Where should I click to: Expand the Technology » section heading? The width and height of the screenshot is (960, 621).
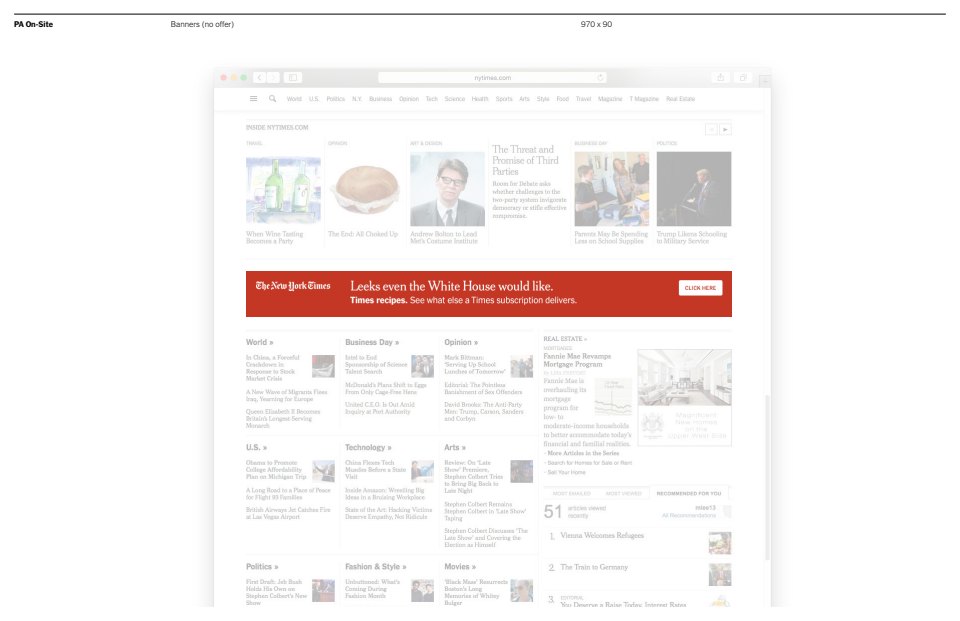point(368,448)
